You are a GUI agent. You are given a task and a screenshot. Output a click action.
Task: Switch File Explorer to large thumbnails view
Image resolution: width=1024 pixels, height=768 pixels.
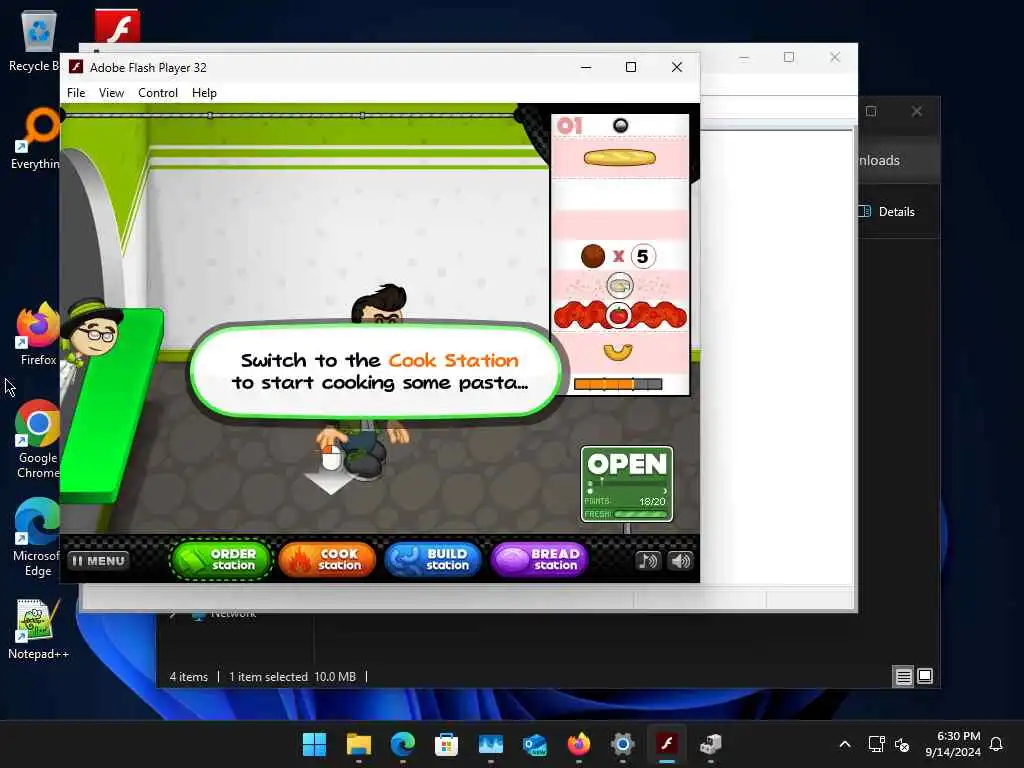tap(925, 677)
